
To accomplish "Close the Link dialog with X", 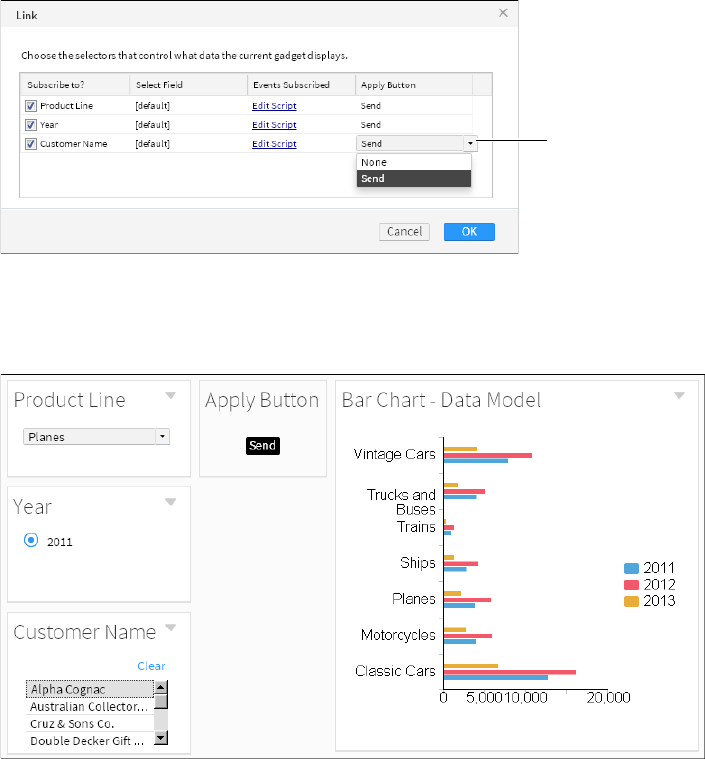I will pos(503,13).
